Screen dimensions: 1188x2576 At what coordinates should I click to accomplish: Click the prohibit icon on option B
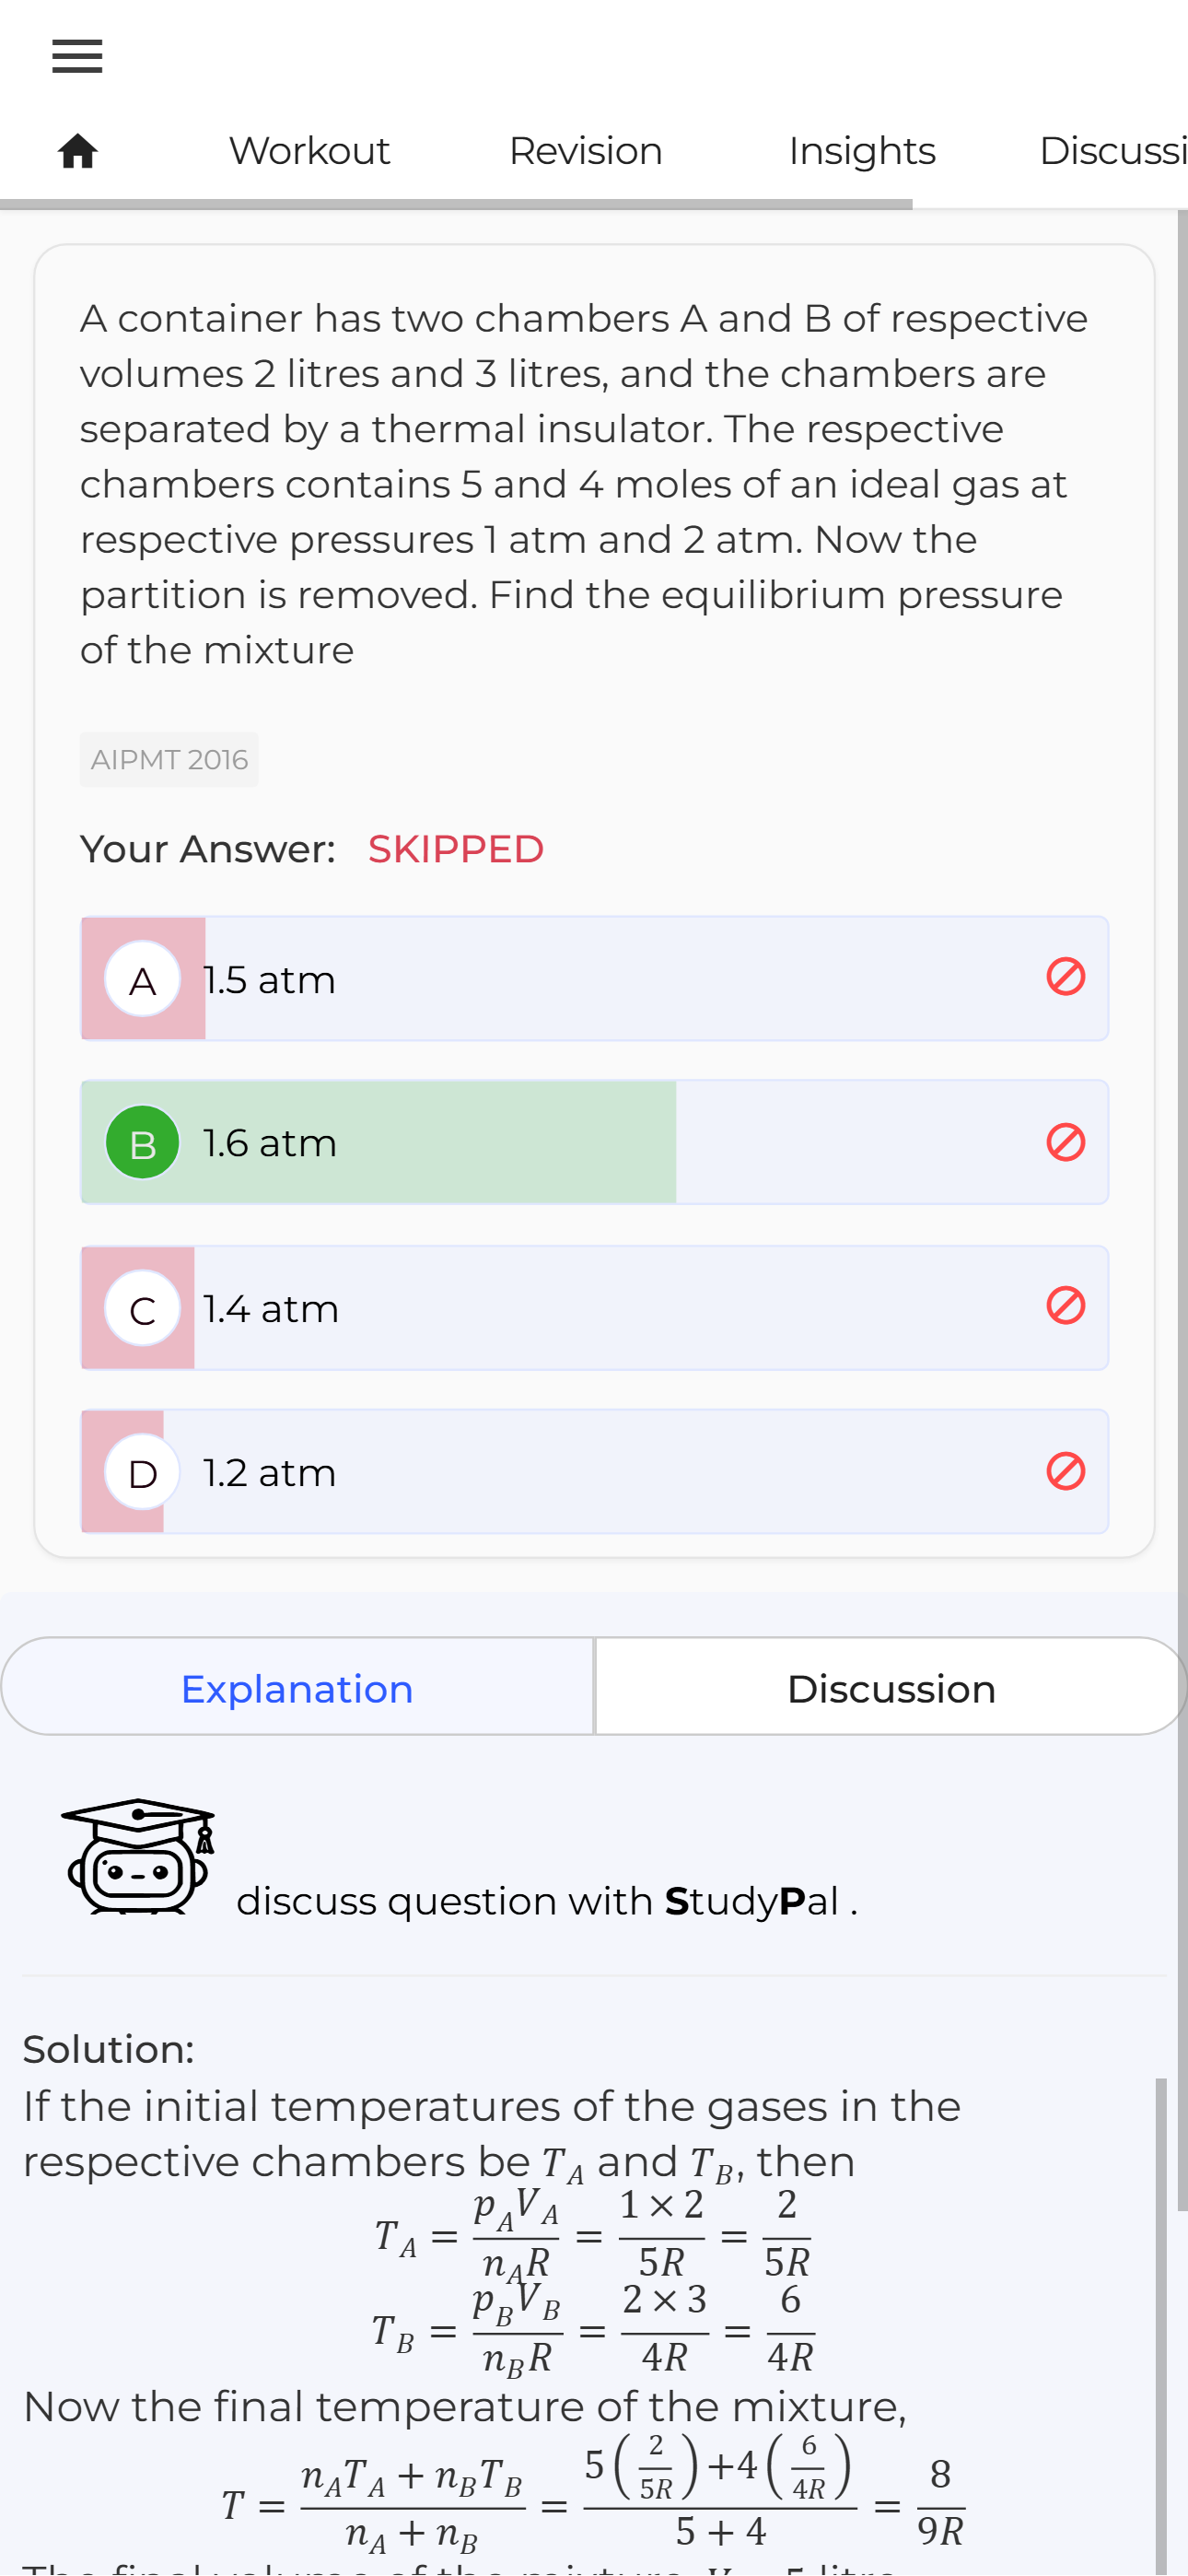[x=1065, y=1142]
